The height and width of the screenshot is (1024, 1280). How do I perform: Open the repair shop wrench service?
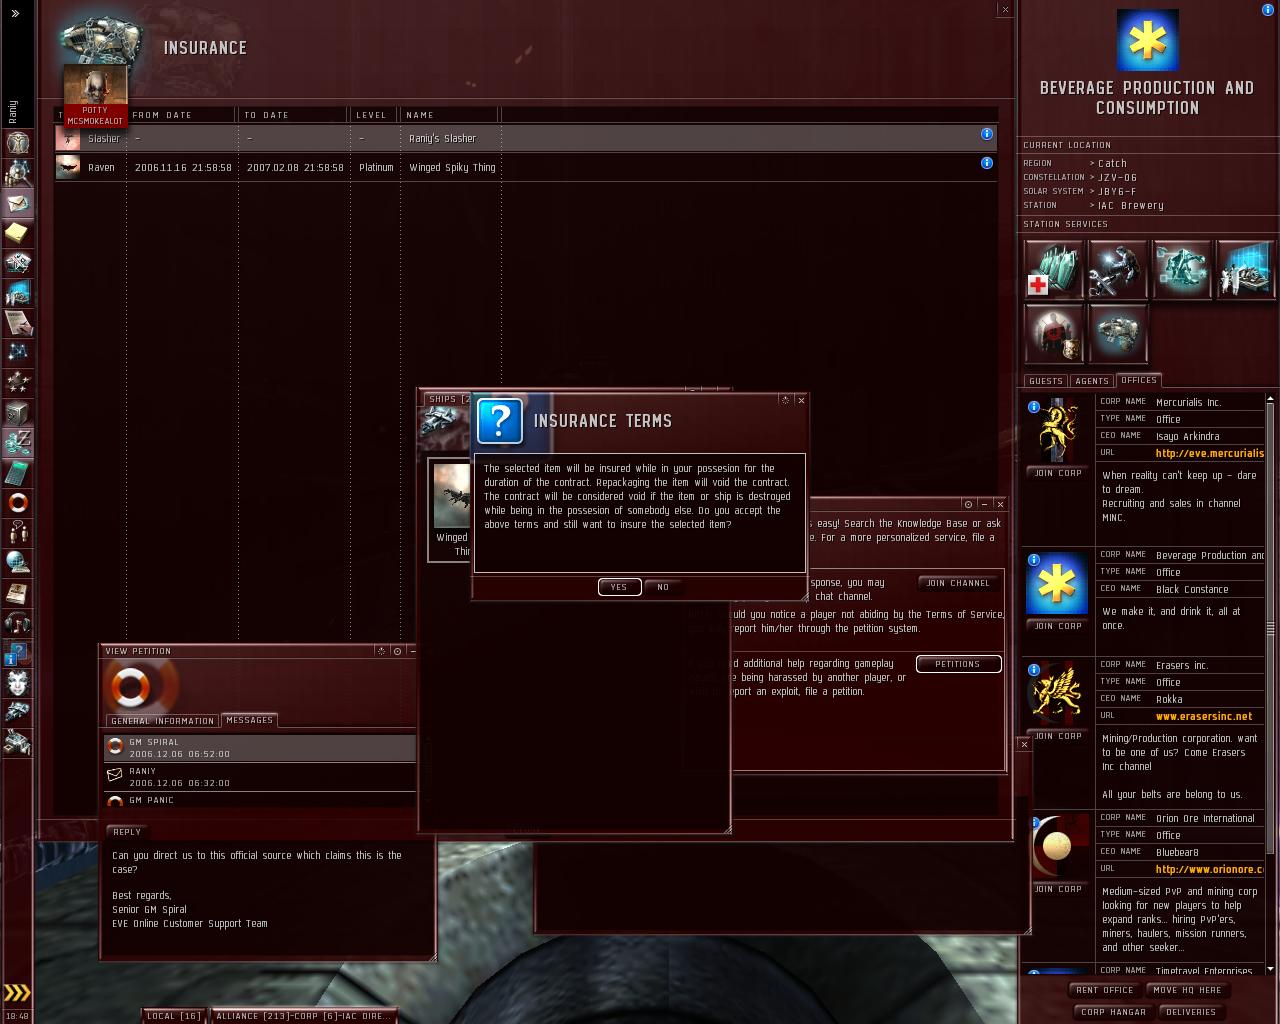pos(1117,268)
